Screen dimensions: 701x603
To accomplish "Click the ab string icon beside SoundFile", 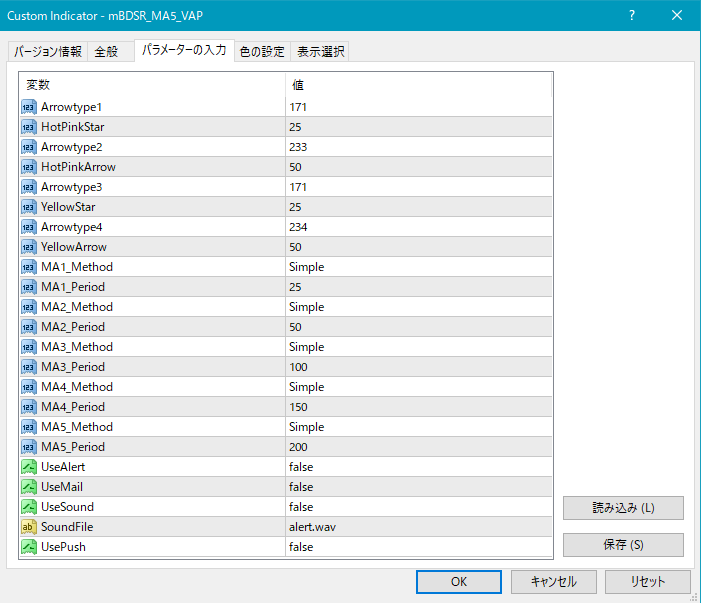I will coord(29,527).
